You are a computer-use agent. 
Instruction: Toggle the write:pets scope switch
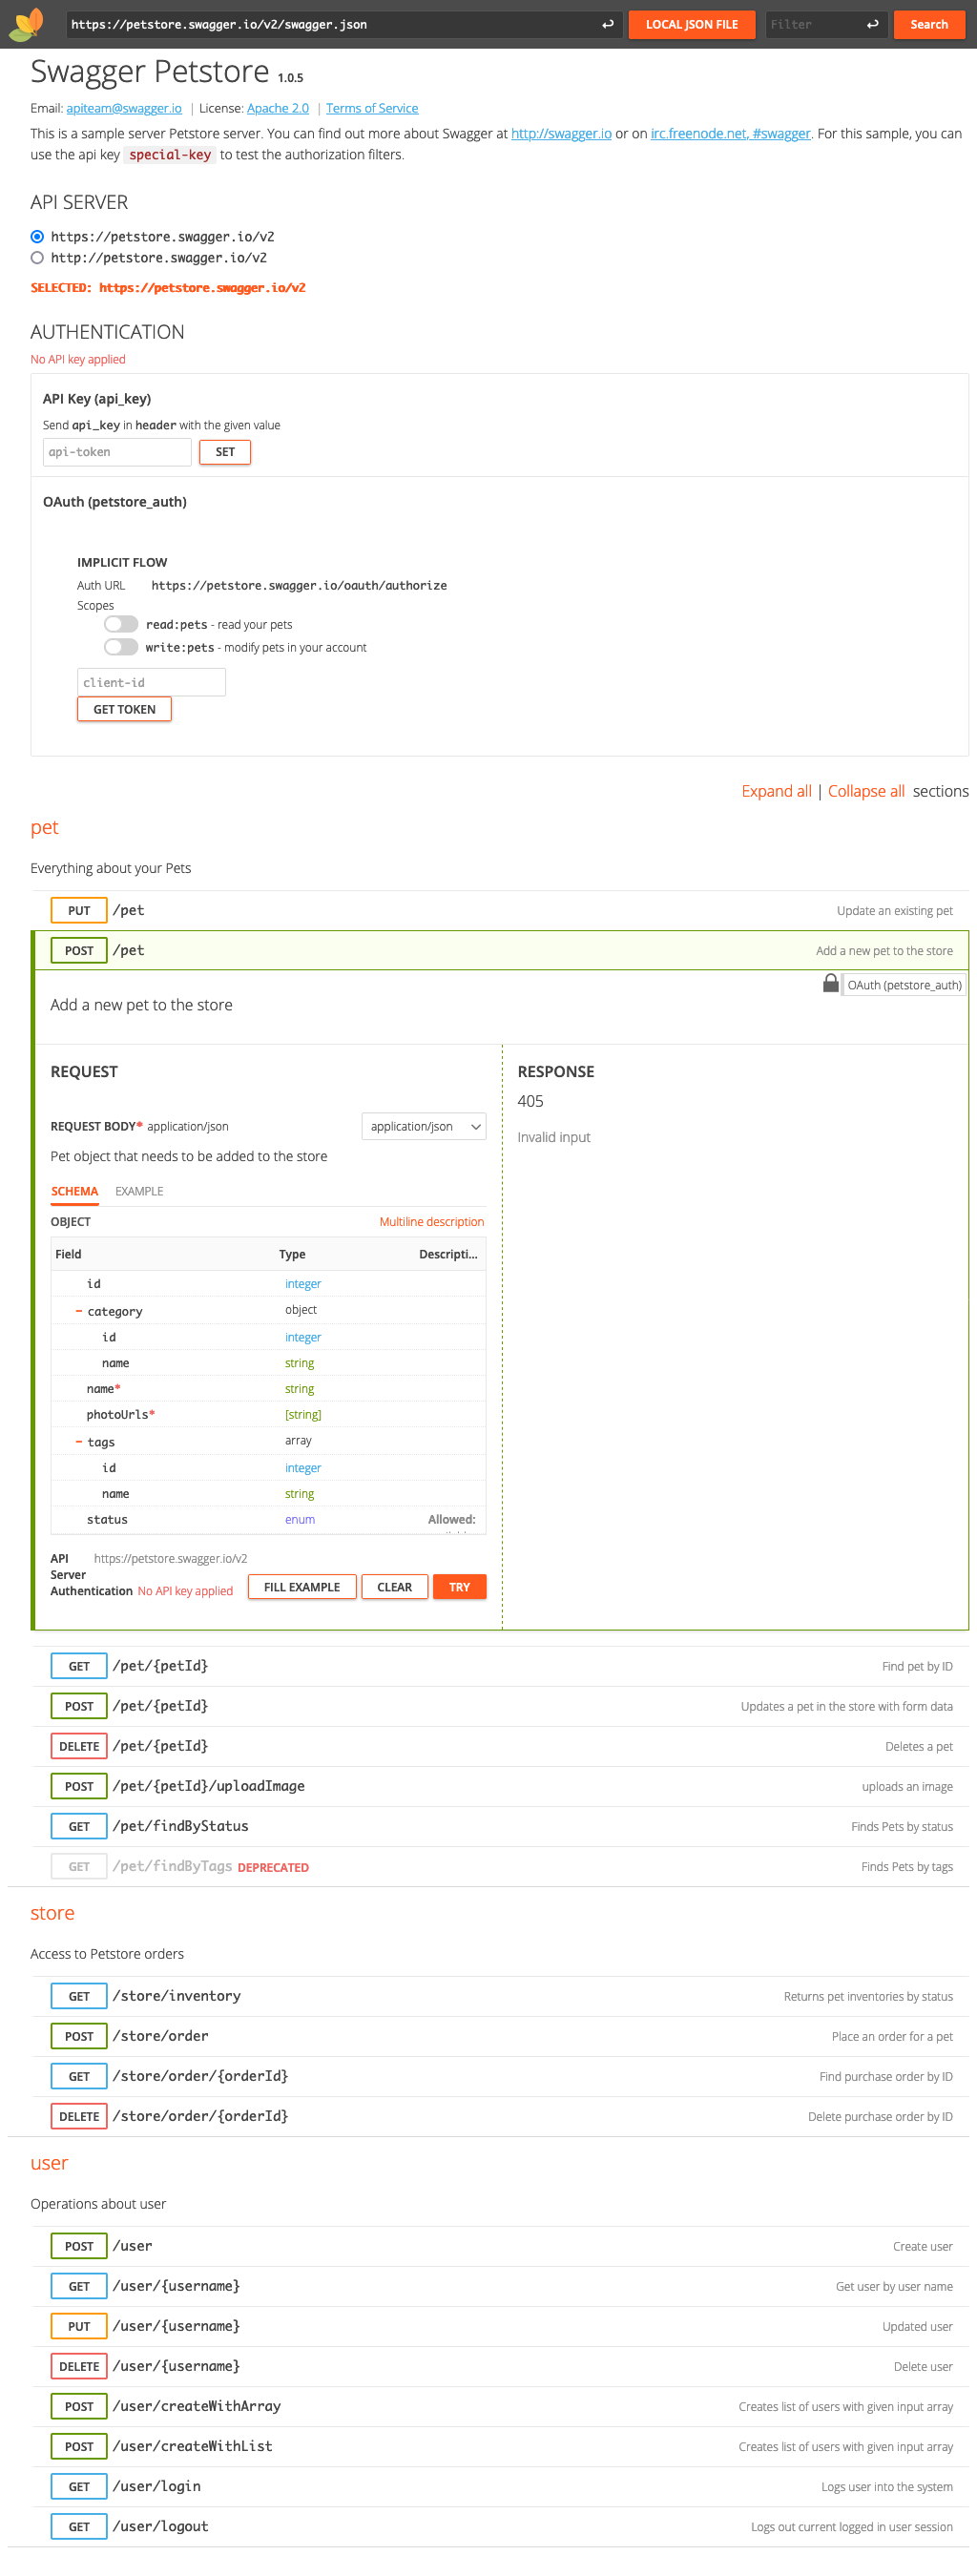121,647
